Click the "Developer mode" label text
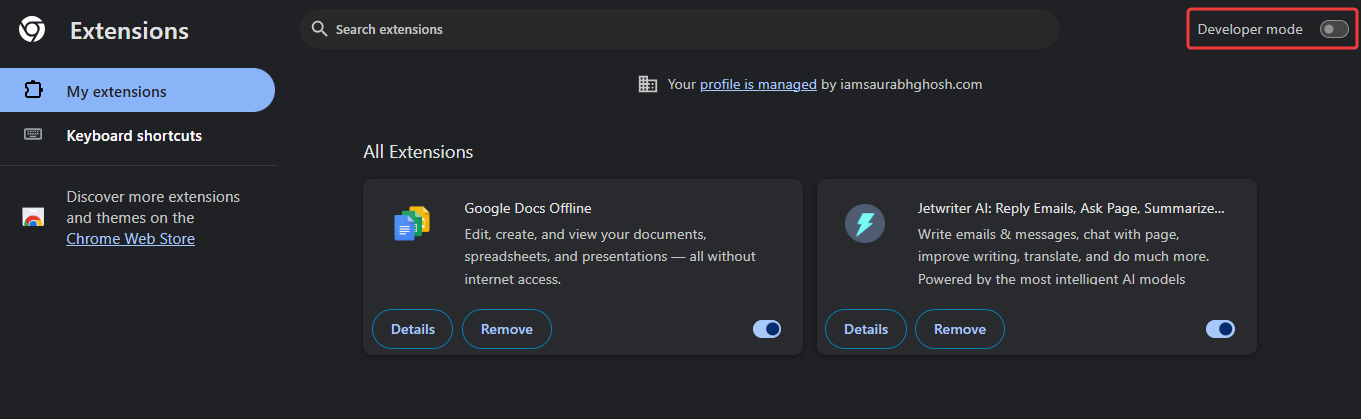This screenshot has height=419, width=1361. [x=1250, y=29]
